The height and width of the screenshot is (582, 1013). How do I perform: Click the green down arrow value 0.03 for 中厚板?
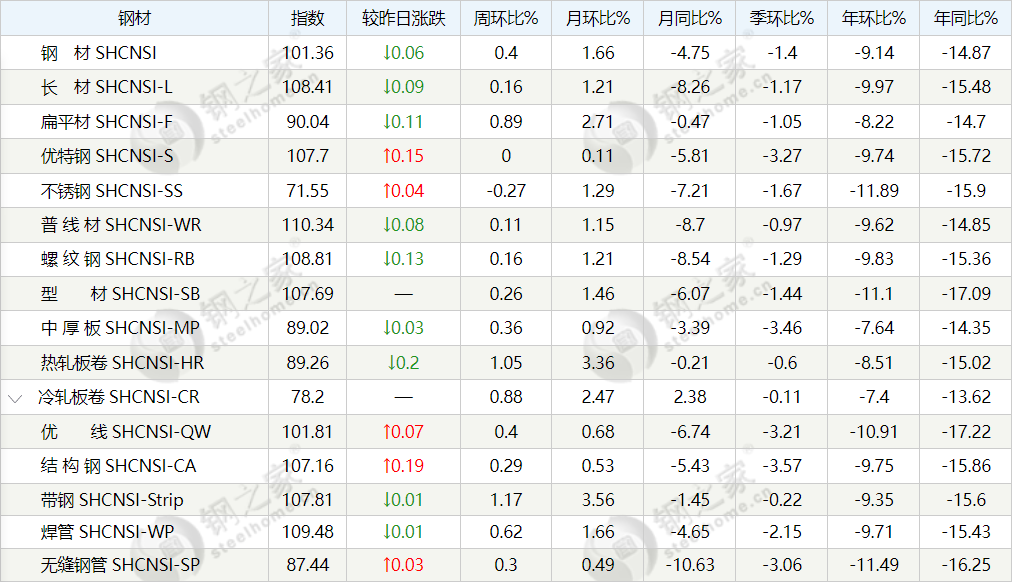tap(403, 328)
